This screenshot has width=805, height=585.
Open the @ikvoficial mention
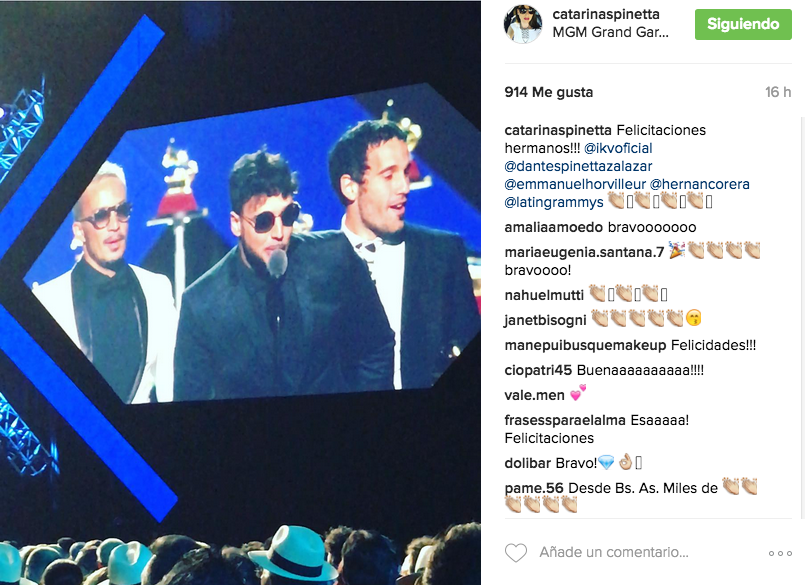coord(618,148)
